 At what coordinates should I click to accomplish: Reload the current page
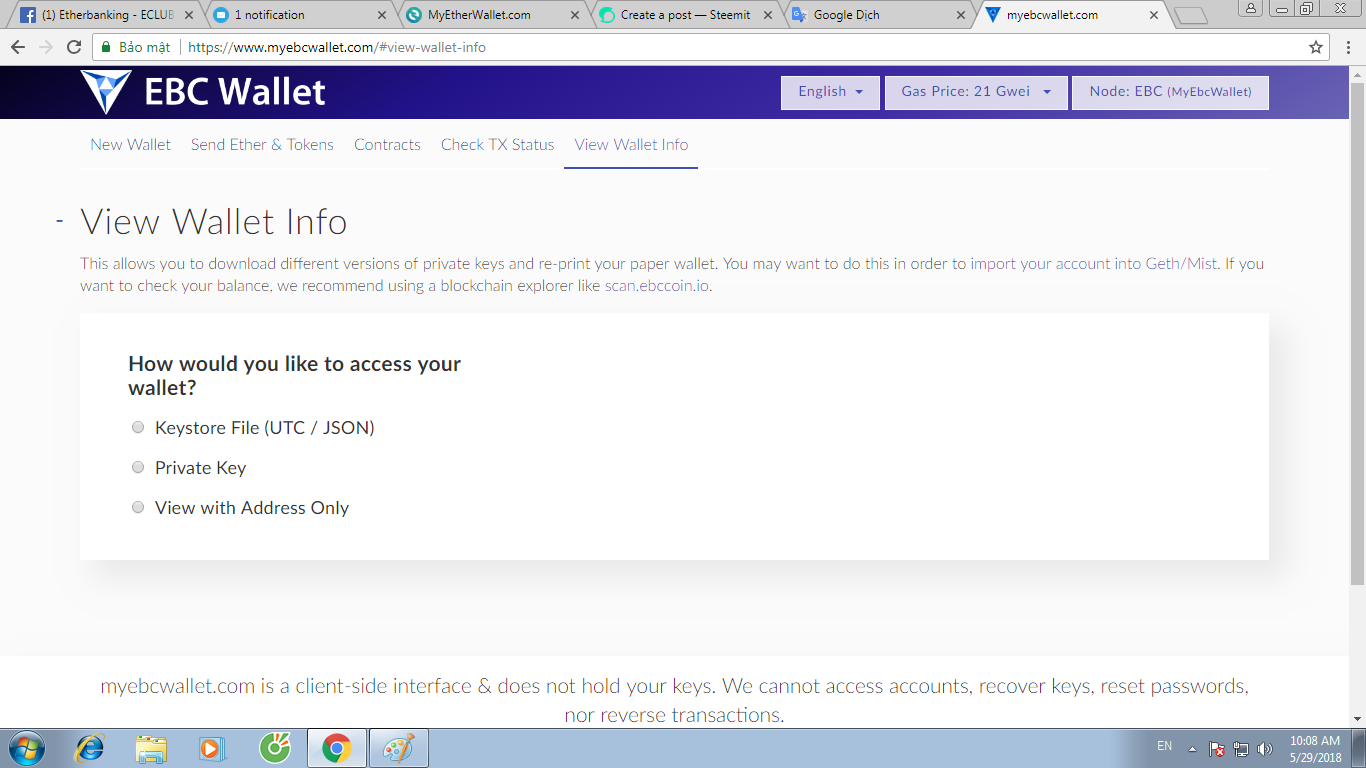click(73, 47)
